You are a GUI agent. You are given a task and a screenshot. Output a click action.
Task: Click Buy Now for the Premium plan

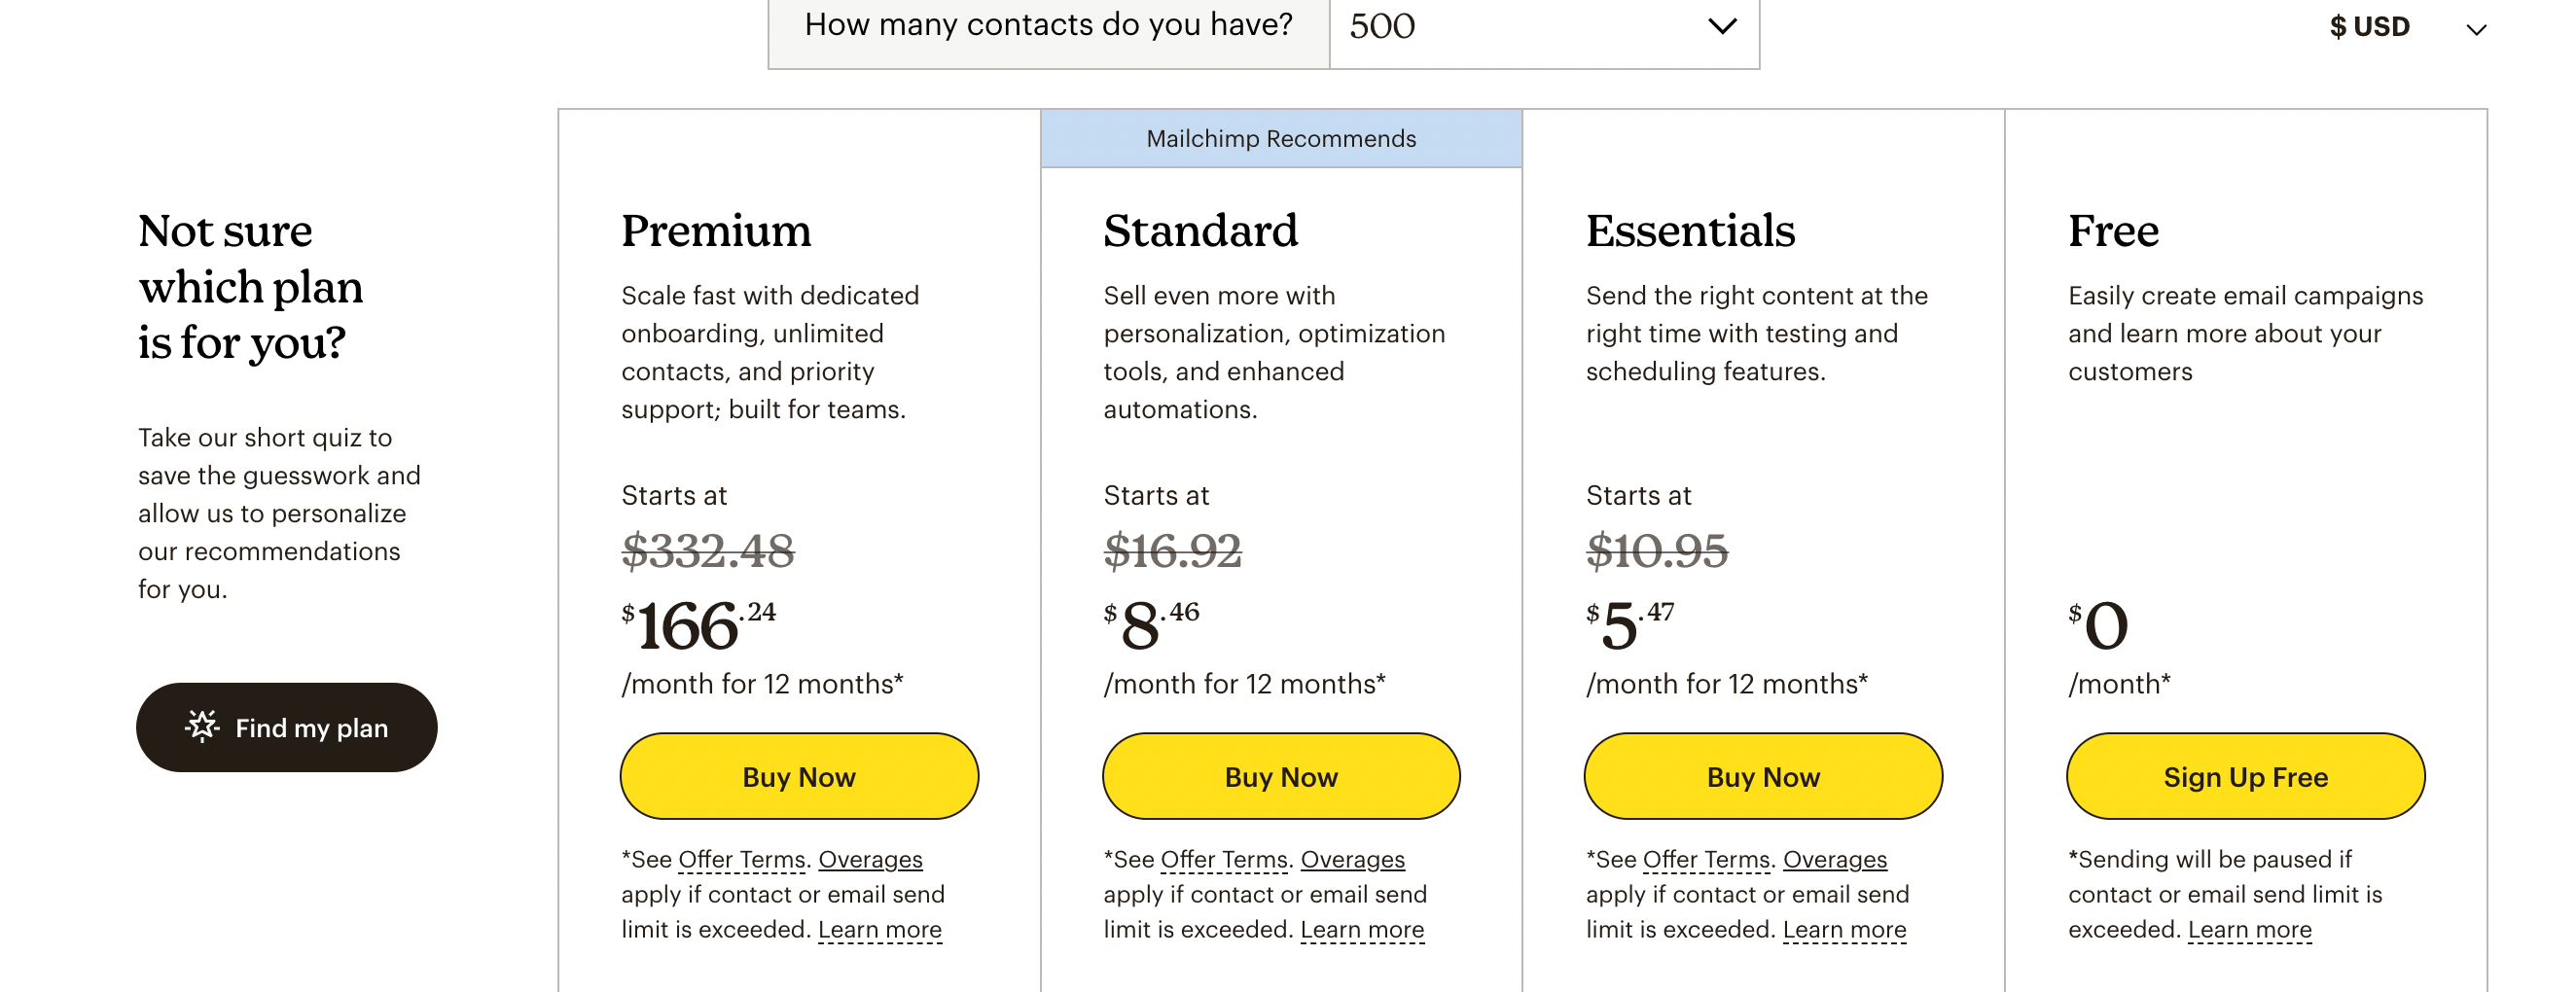[x=798, y=777]
